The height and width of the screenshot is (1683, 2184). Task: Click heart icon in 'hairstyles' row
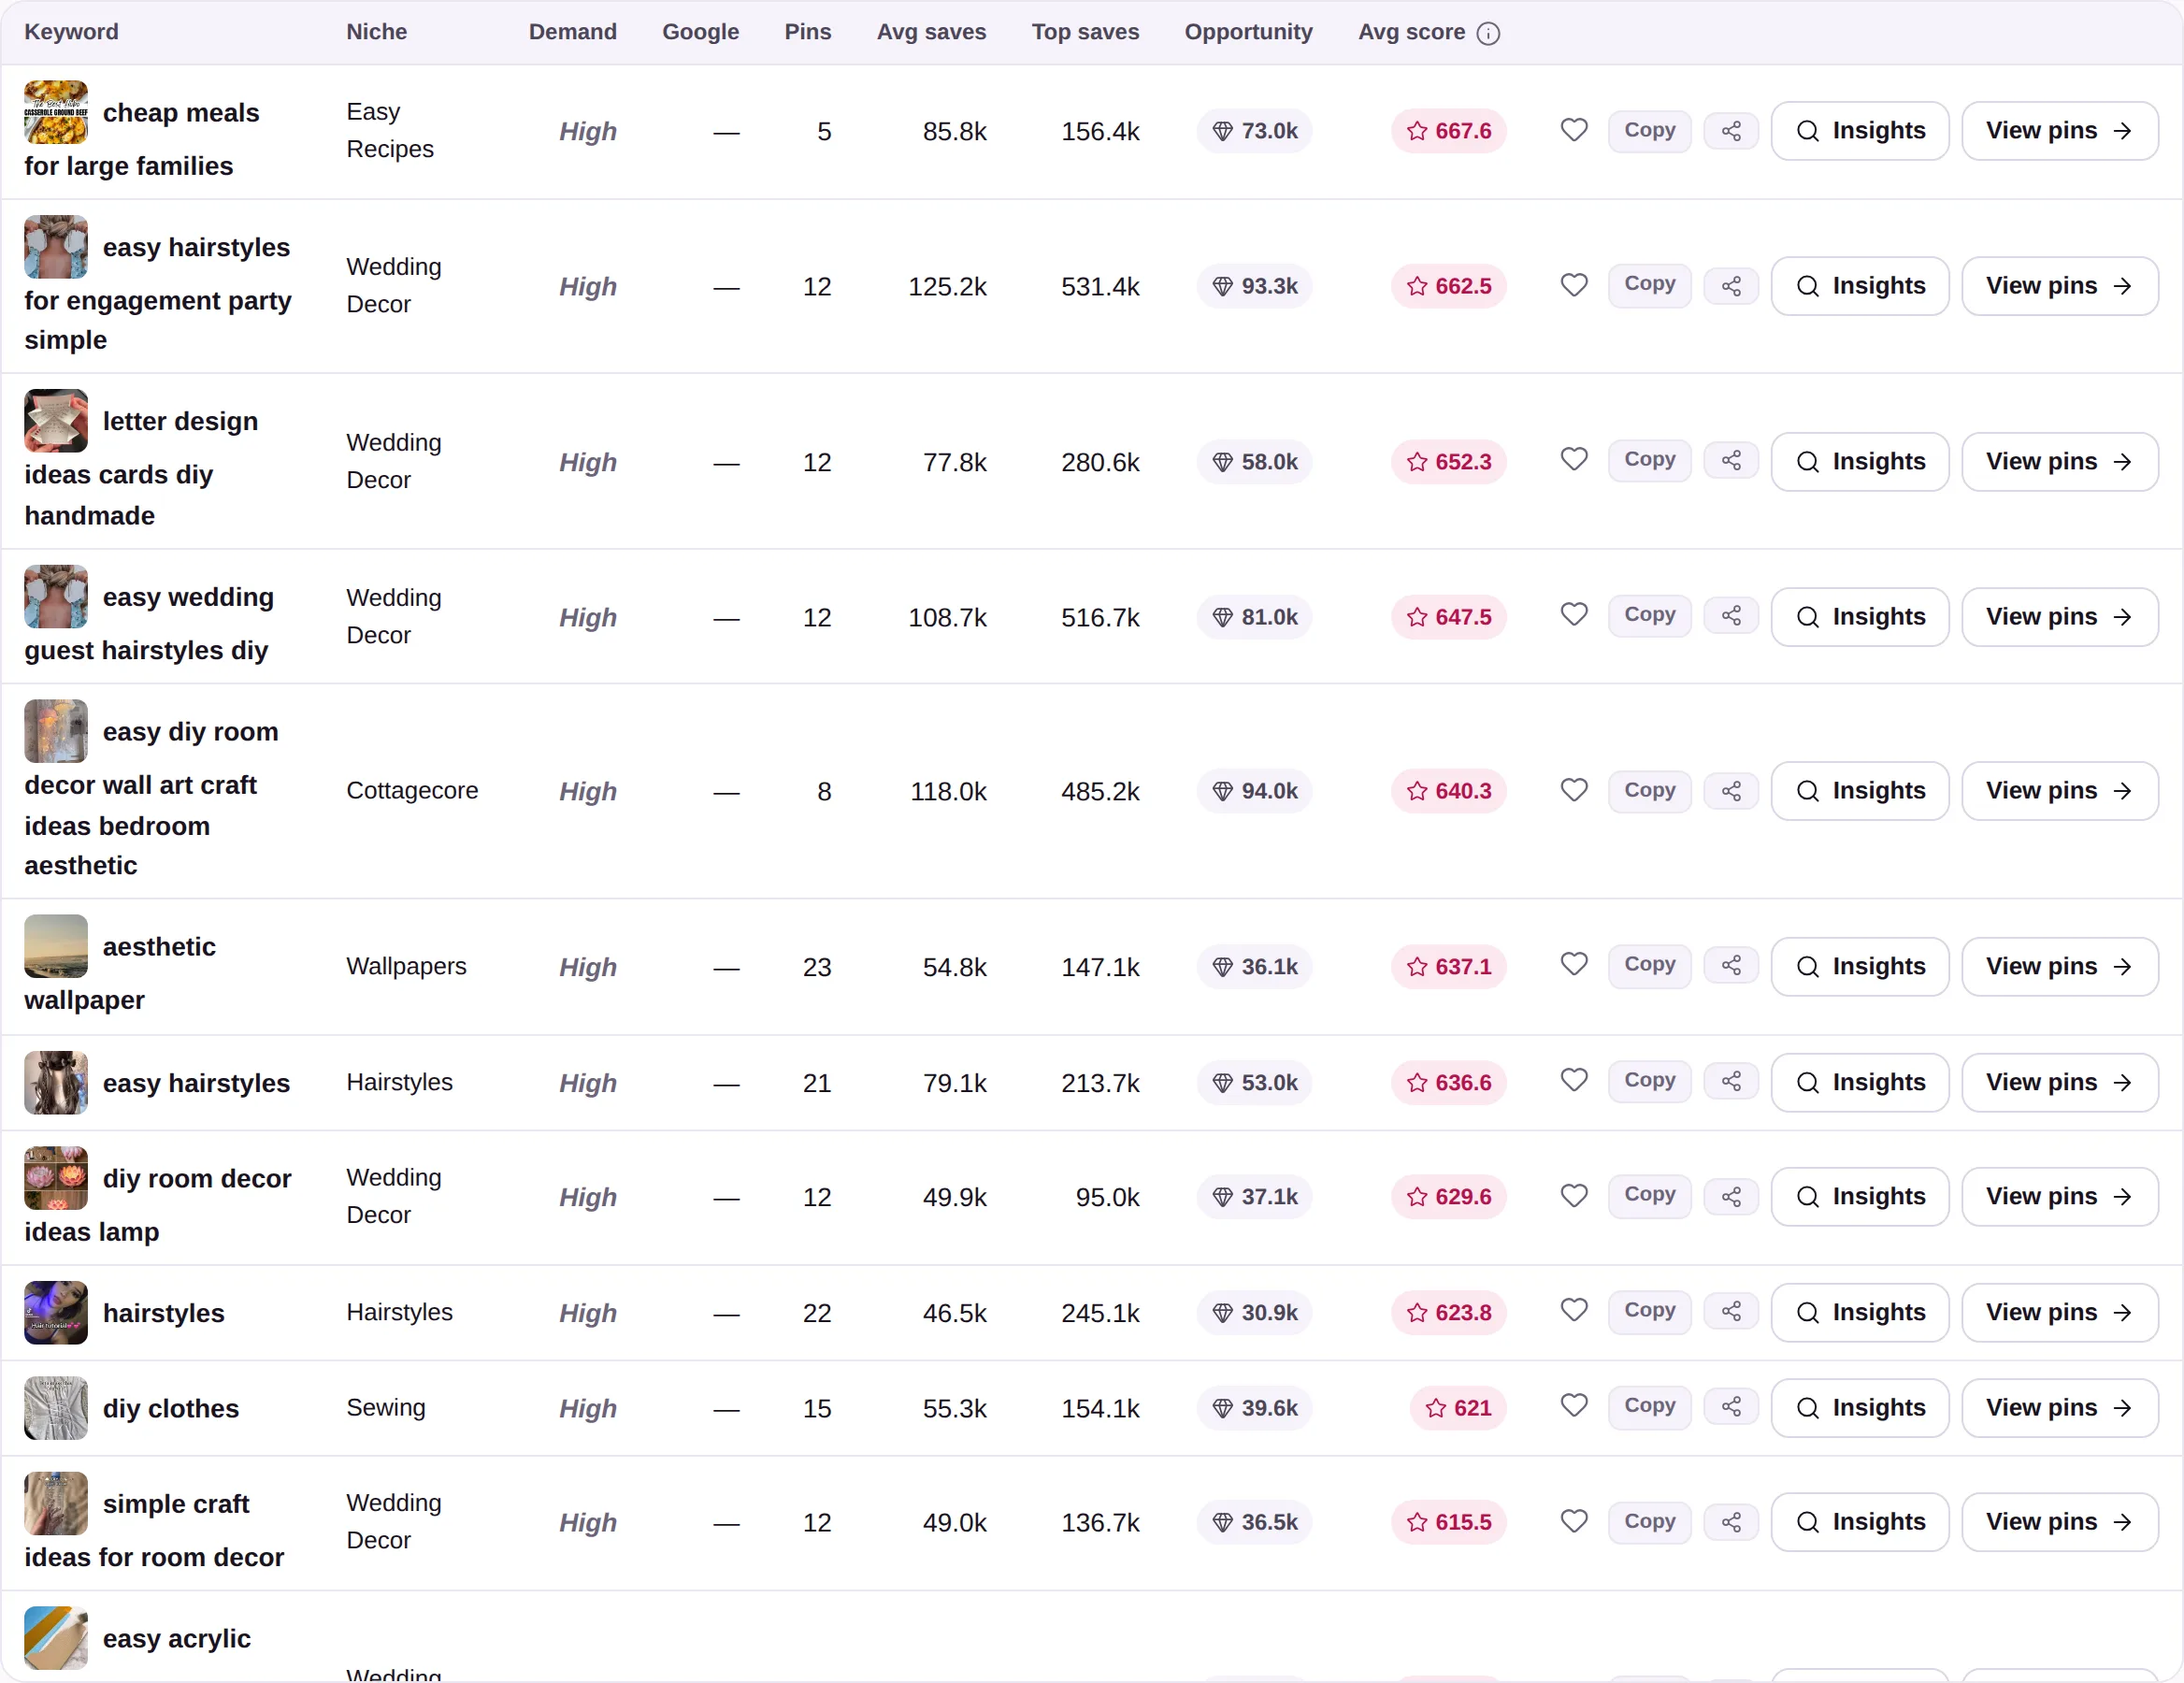pyautogui.click(x=1574, y=1311)
